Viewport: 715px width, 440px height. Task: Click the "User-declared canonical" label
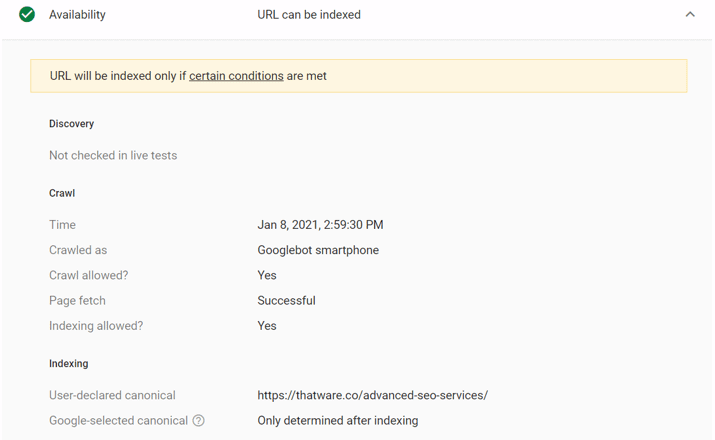pyautogui.click(x=112, y=395)
